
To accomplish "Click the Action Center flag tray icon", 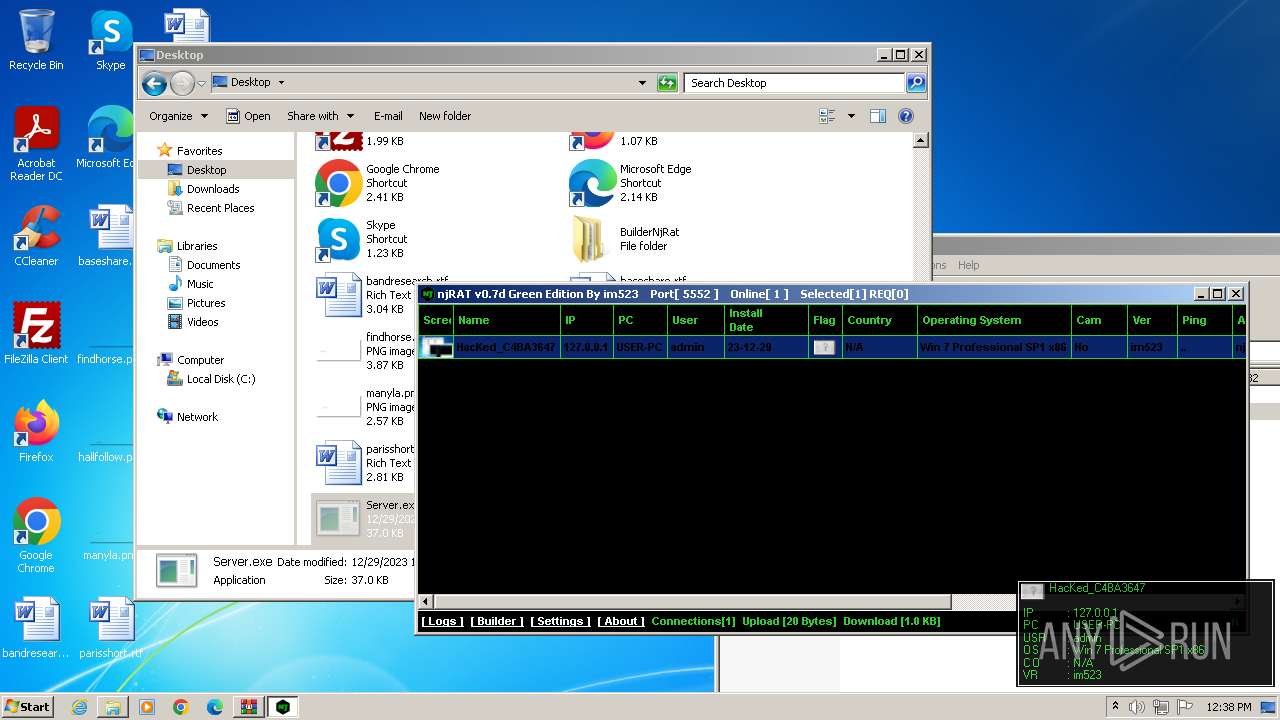I will click(x=1185, y=707).
